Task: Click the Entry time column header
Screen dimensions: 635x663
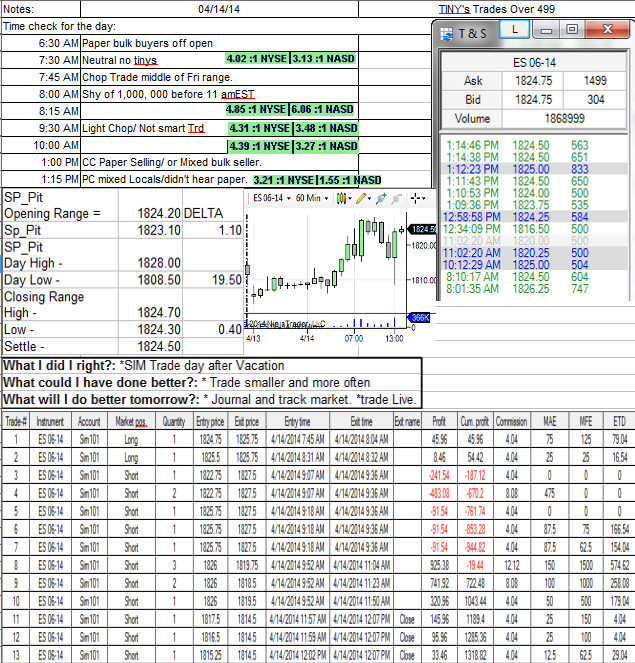Action: pyautogui.click(x=297, y=422)
